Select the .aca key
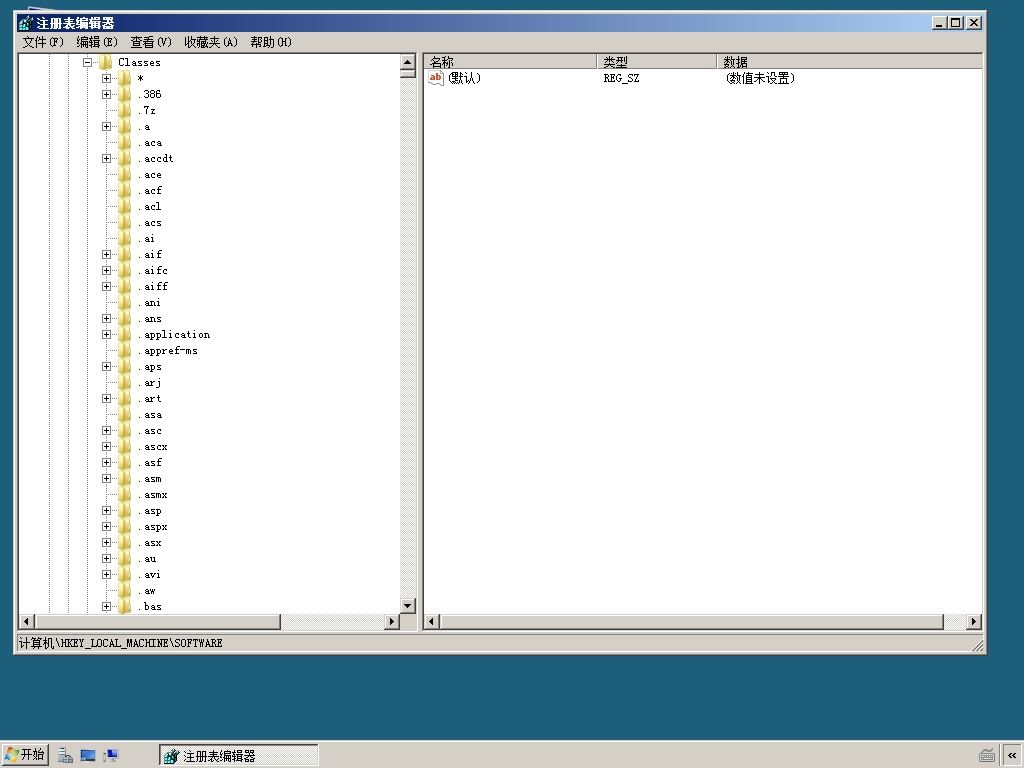The height and width of the screenshot is (768, 1024). 150,143
